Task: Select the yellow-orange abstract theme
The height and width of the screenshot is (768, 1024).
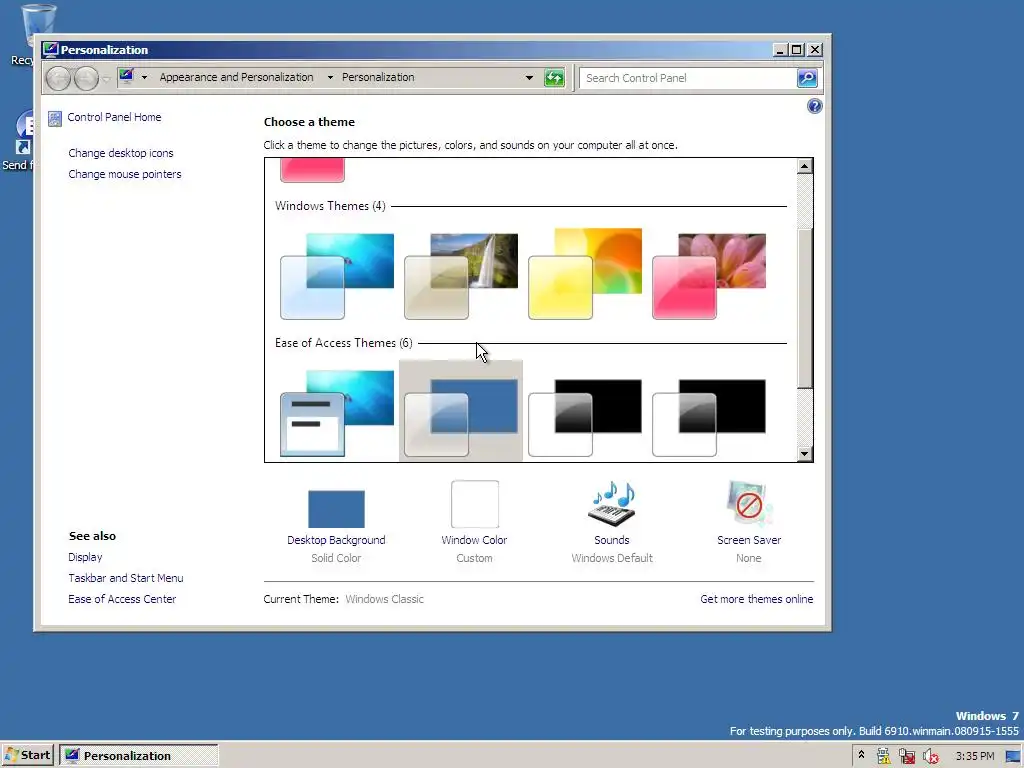Action: click(x=585, y=274)
